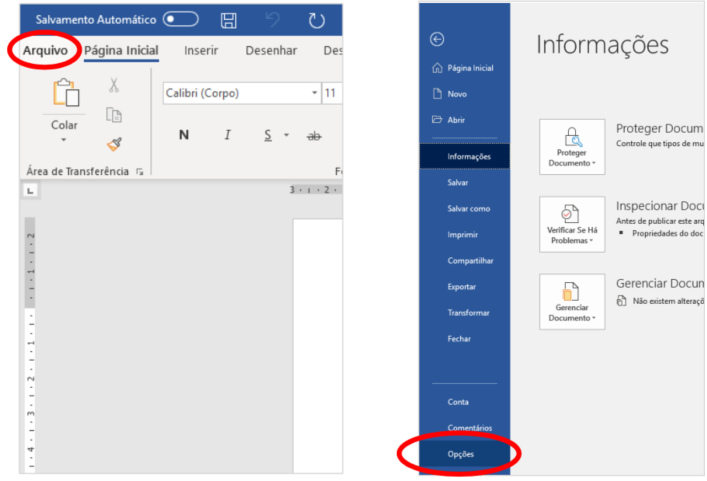Viewport: 707px width, 481px height.
Task: Click the Informações page title
Action: pyautogui.click(x=602, y=45)
